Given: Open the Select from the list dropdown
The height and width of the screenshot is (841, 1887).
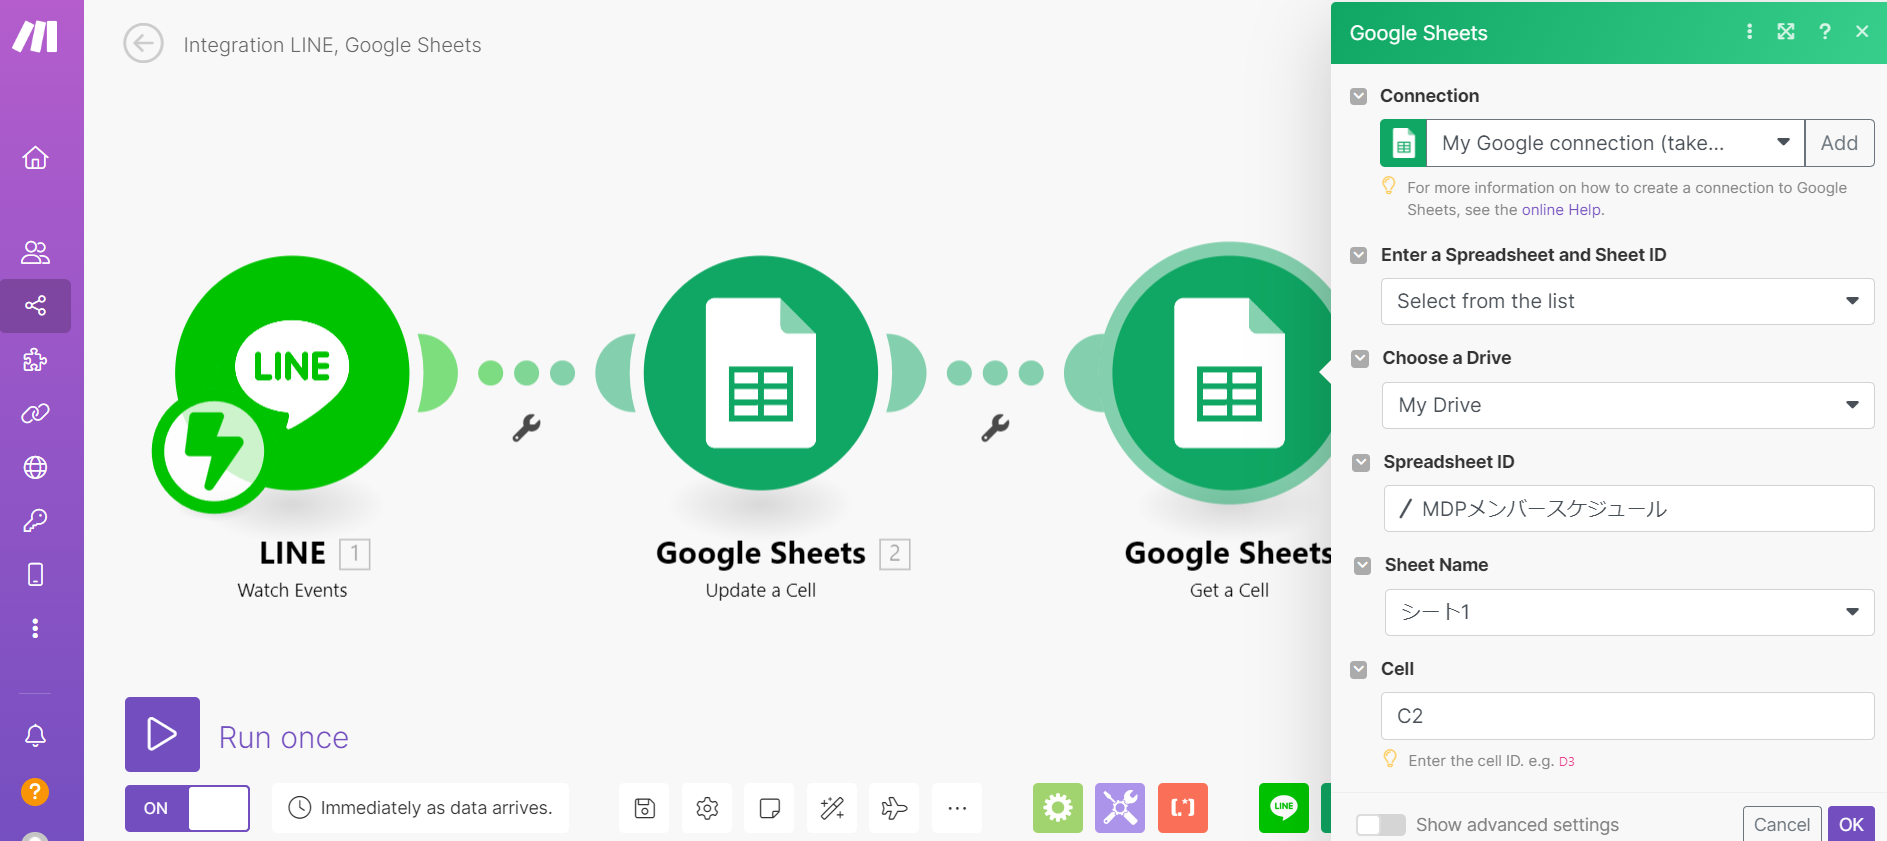Looking at the screenshot, I should pos(1627,301).
